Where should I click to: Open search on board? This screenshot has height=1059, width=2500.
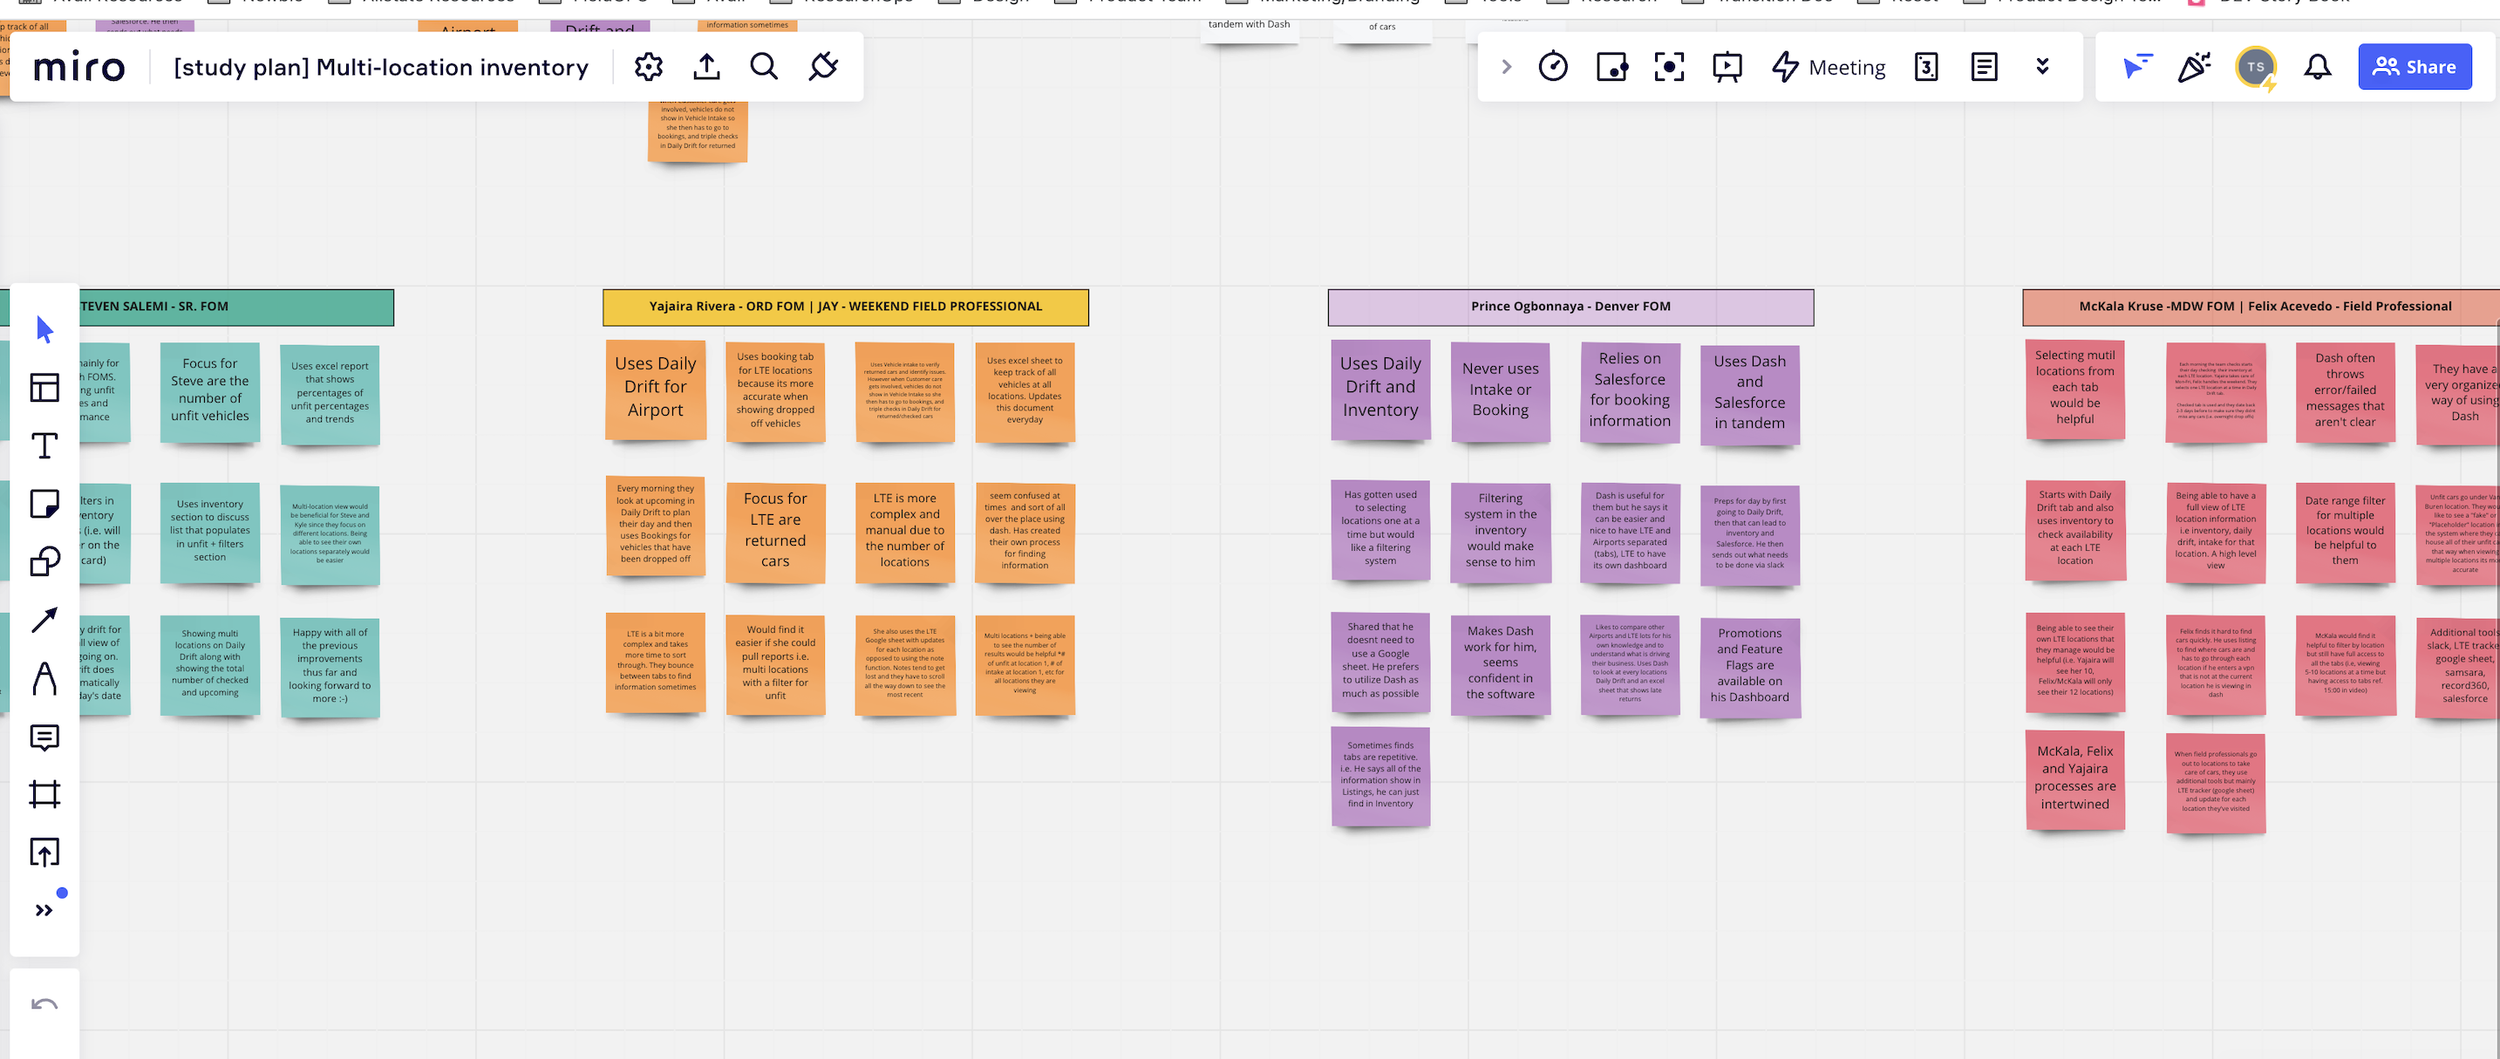764,67
